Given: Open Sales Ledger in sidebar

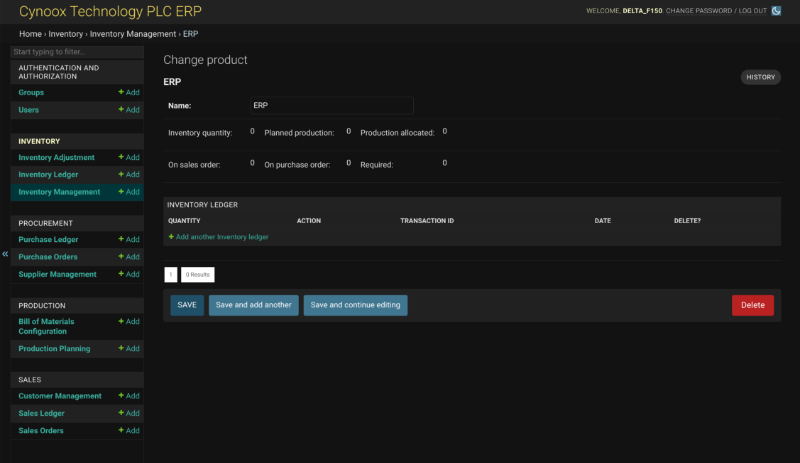Looking at the screenshot, I should (41, 413).
